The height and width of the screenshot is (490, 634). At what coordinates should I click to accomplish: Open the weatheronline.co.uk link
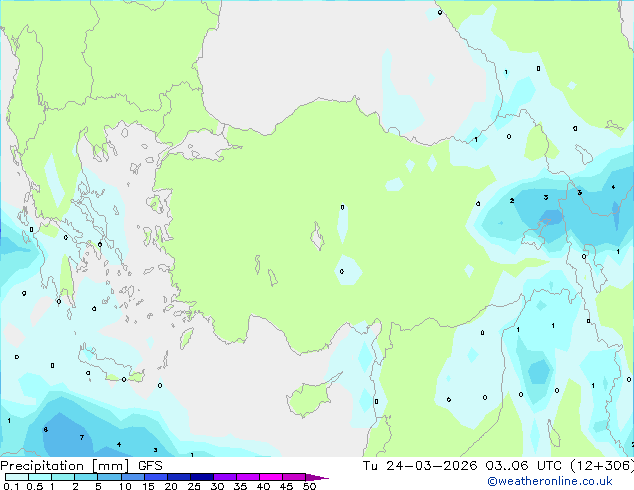(x=549, y=481)
